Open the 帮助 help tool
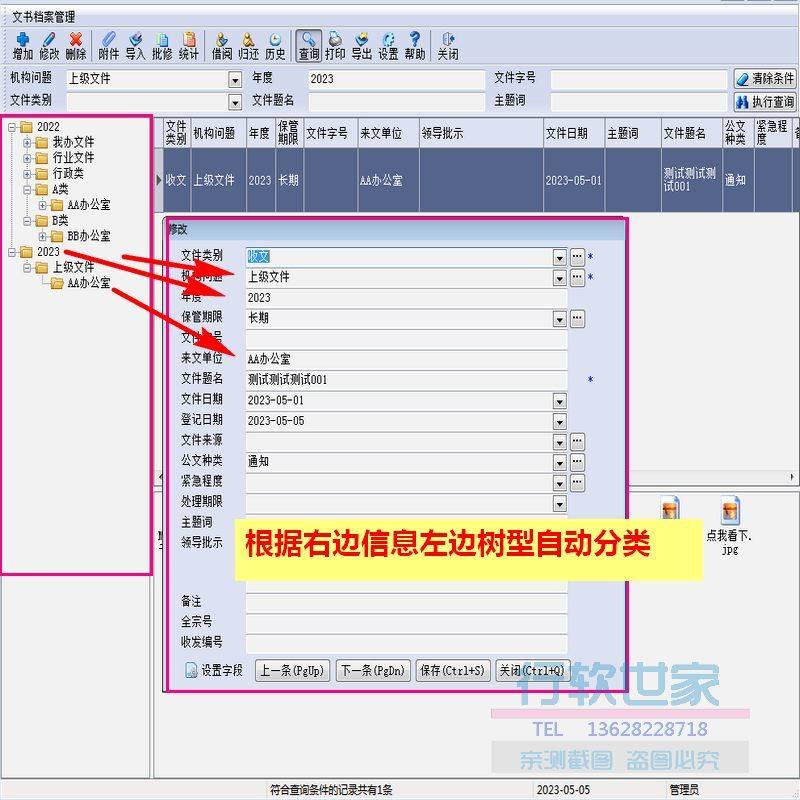 coord(415,46)
